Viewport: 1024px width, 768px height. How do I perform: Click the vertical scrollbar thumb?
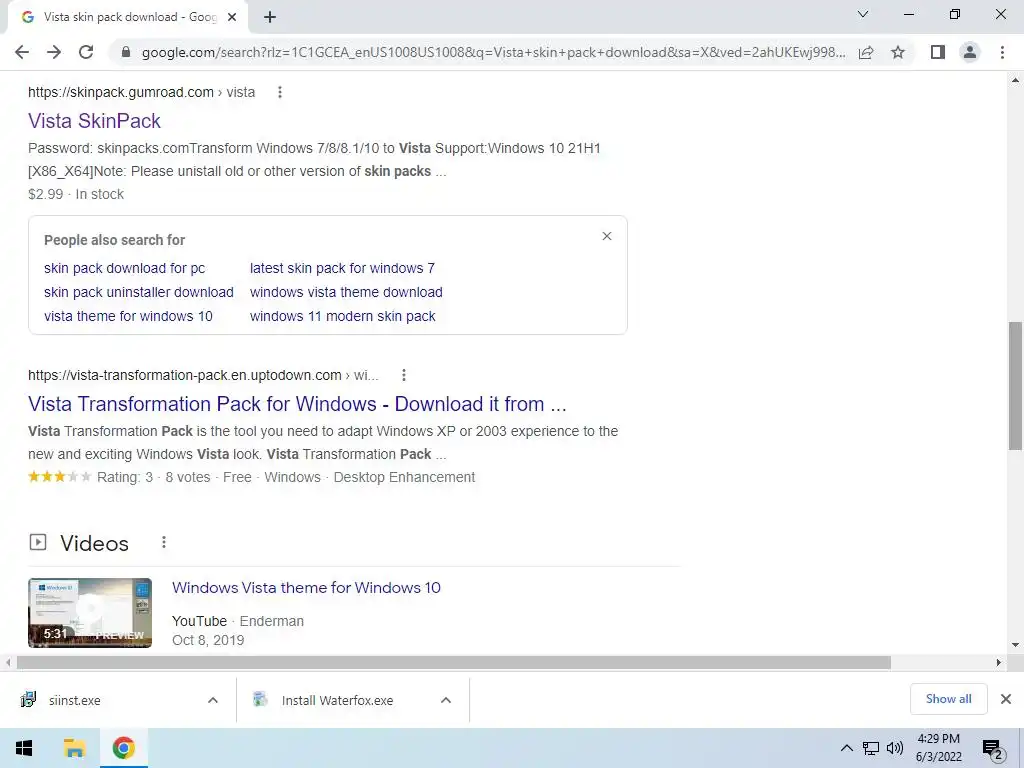point(1015,385)
